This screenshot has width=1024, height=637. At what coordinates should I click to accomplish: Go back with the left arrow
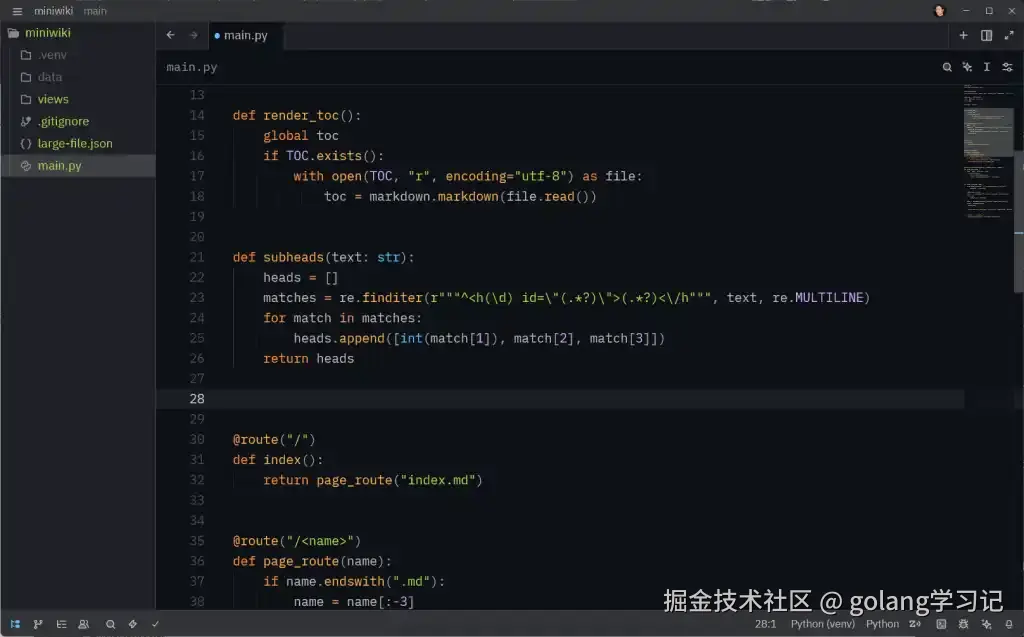(170, 35)
